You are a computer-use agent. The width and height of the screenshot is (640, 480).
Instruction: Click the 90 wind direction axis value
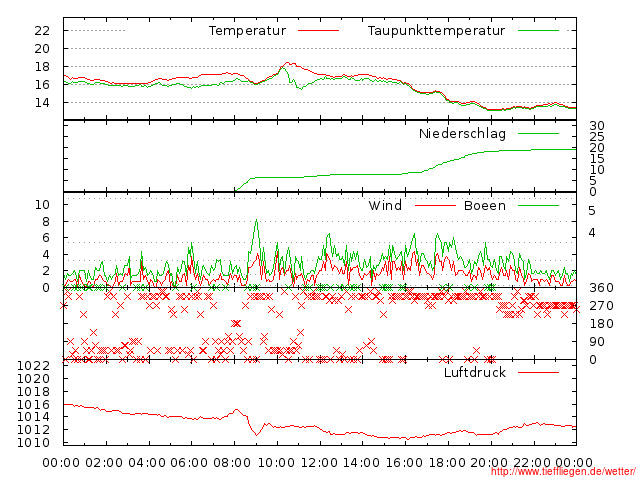point(597,342)
